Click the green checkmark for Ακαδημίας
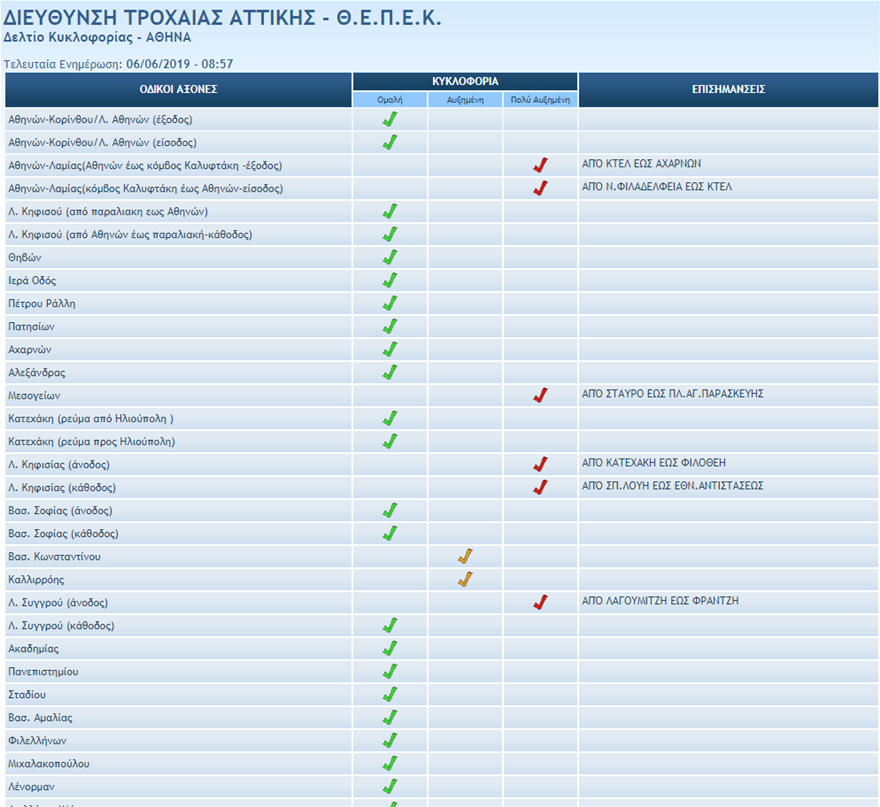 (390, 648)
